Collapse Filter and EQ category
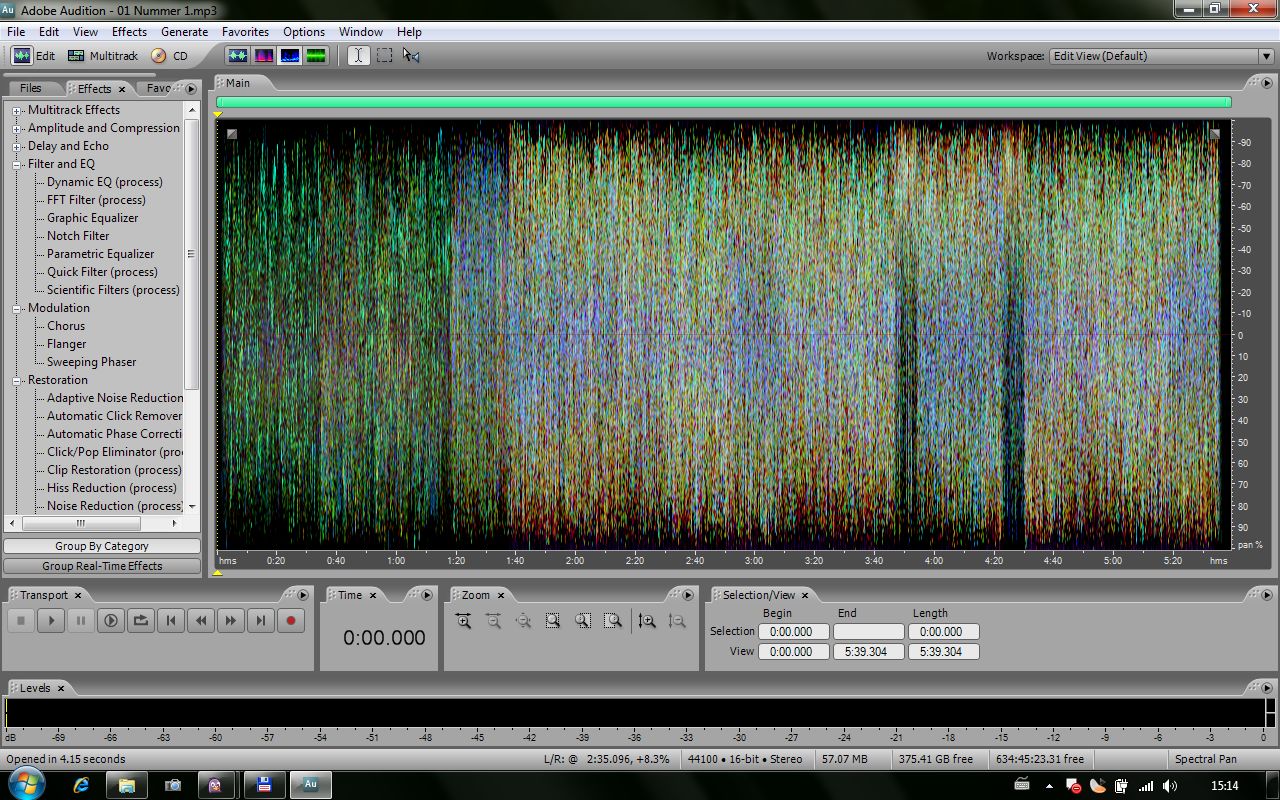Viewport: 1280px width, 800px height. coord(17,165)
